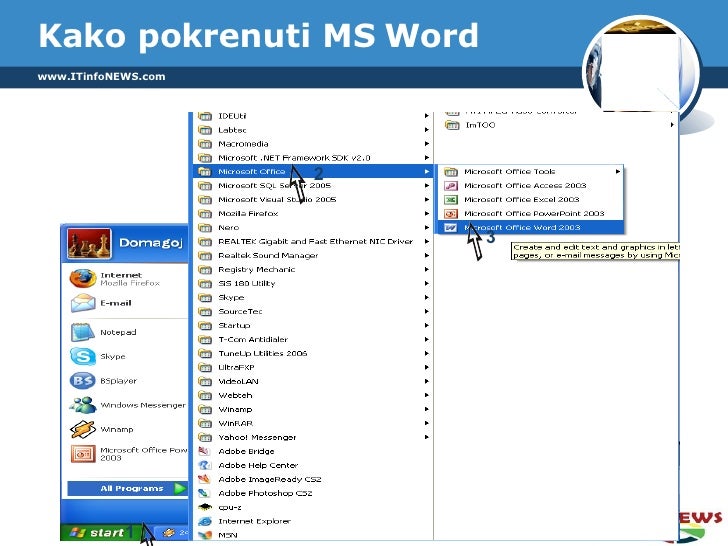728x546 pixels.
Task: Click the PowerPoint 2003 icon in submenu
Action: coord(451,214)
